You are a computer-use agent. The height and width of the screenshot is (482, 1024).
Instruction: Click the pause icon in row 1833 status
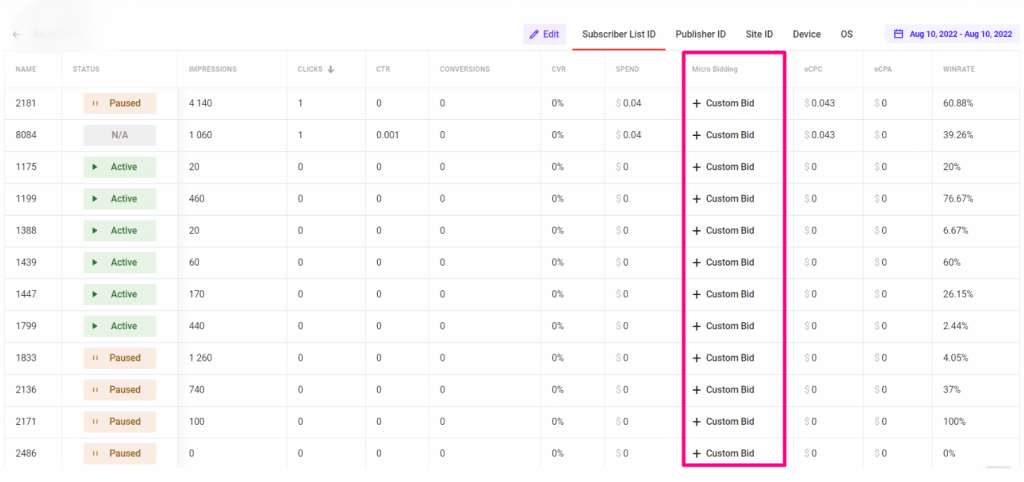96,358
